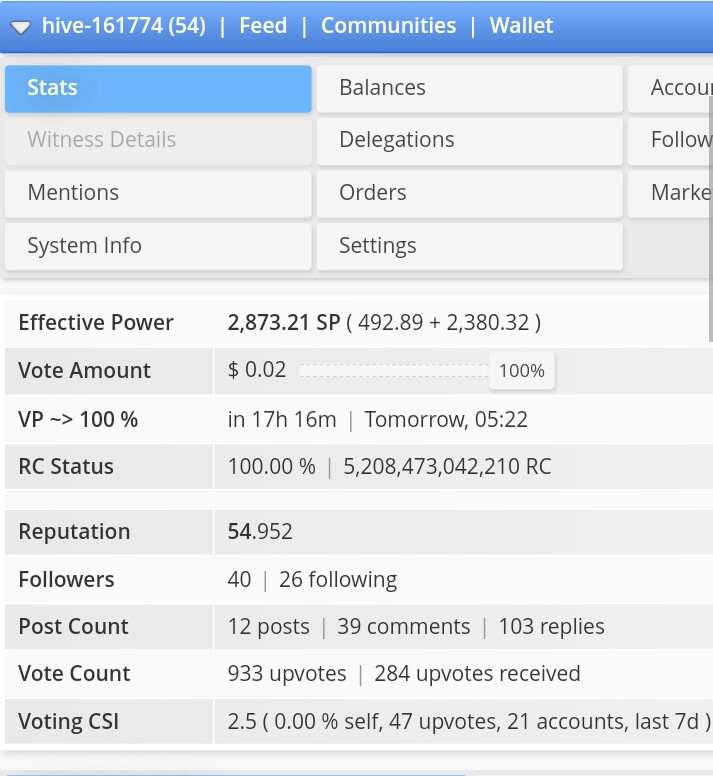The width and height of the screenshot is (713, 776).
Task: Select the Witness Details tab
Action: [x=158, y=141]
